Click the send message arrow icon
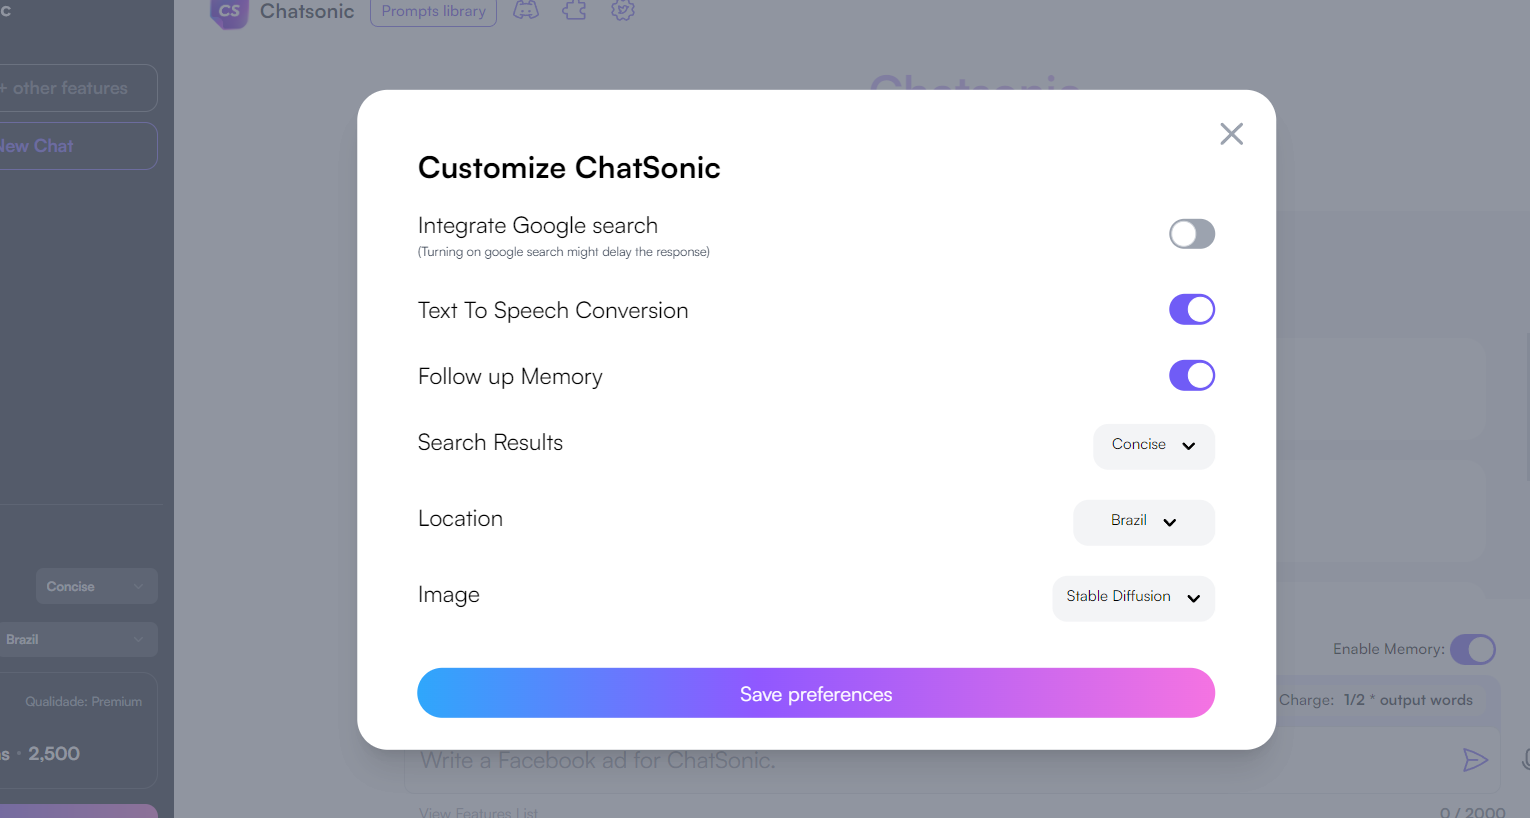Image resolution: width=1530 pixels, height=818 pixels. [x=1475, y=760]
